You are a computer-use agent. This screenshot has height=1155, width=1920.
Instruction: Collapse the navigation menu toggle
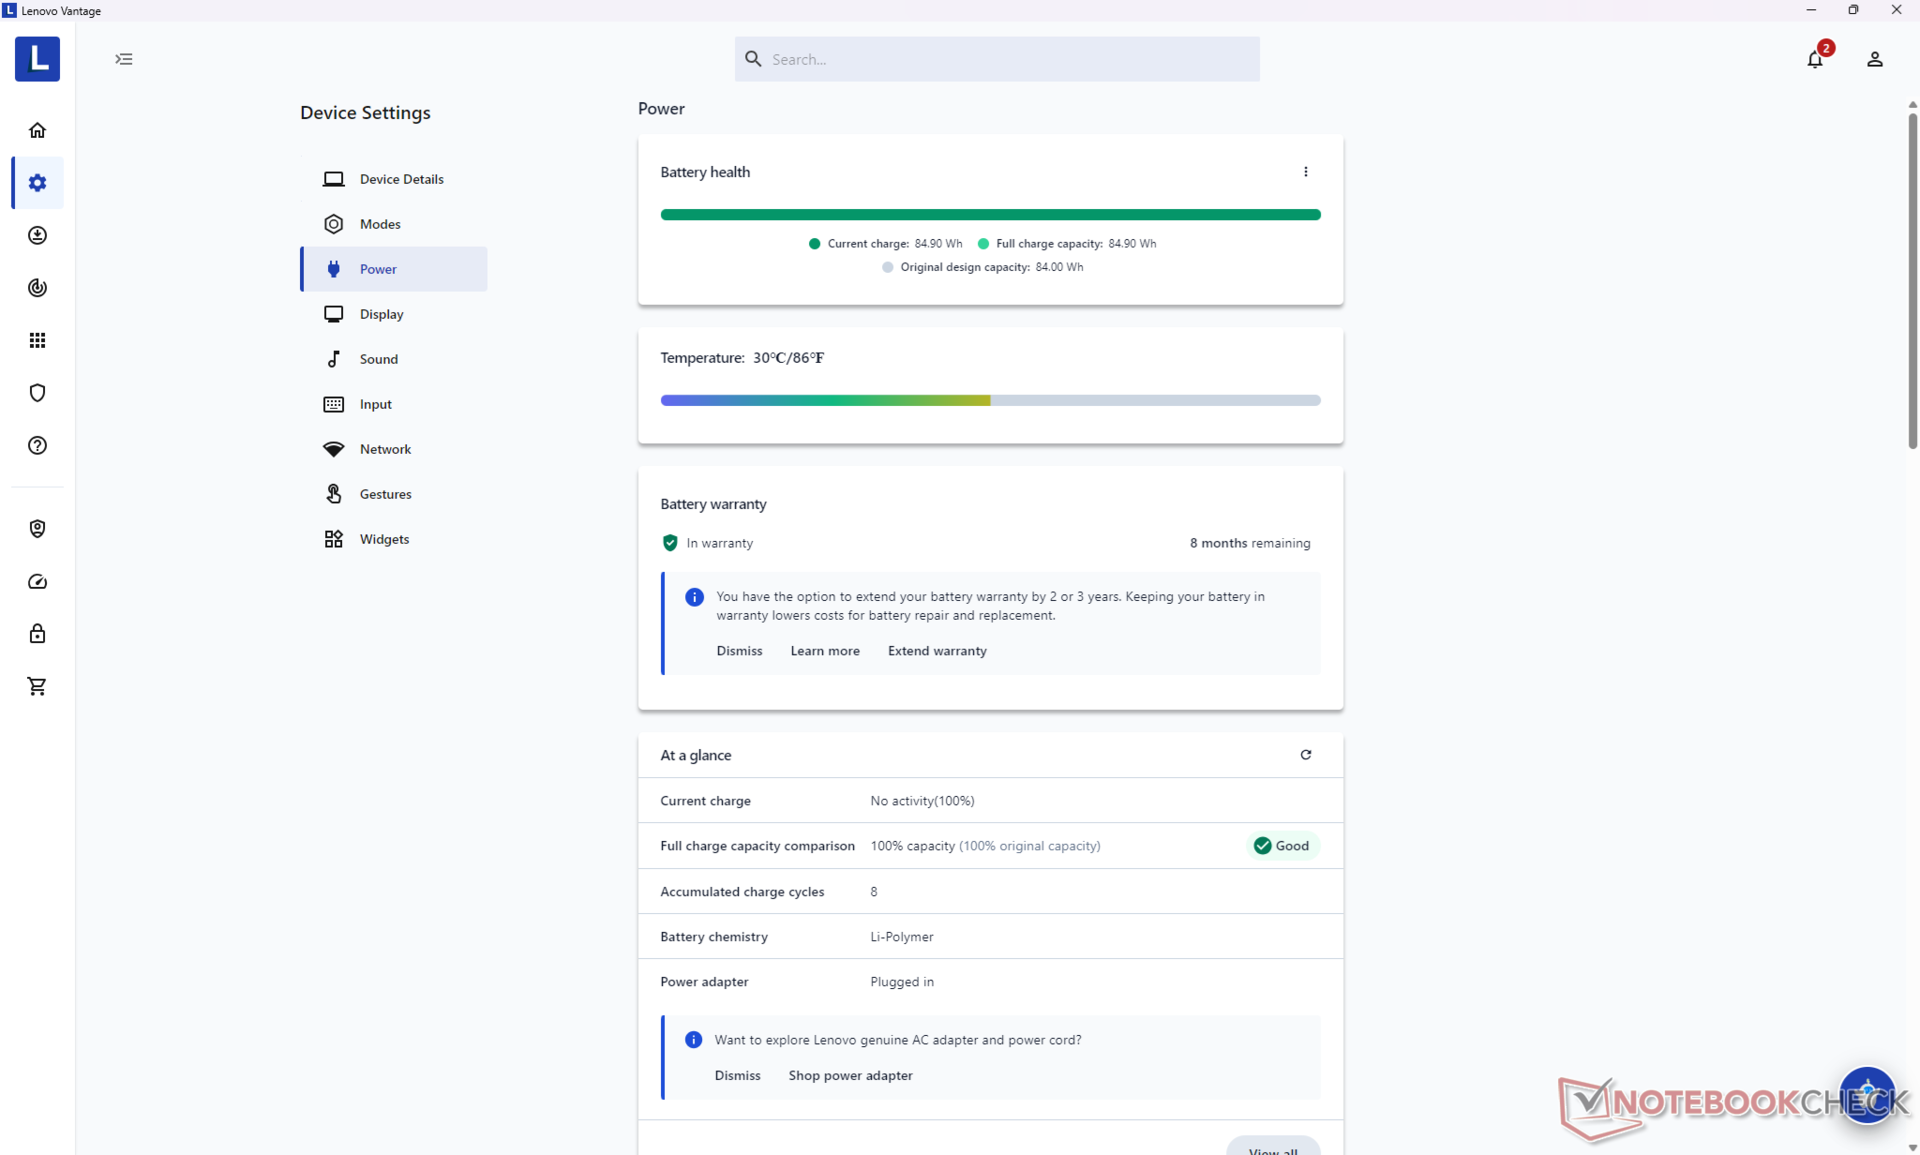[x=124, y=59]
